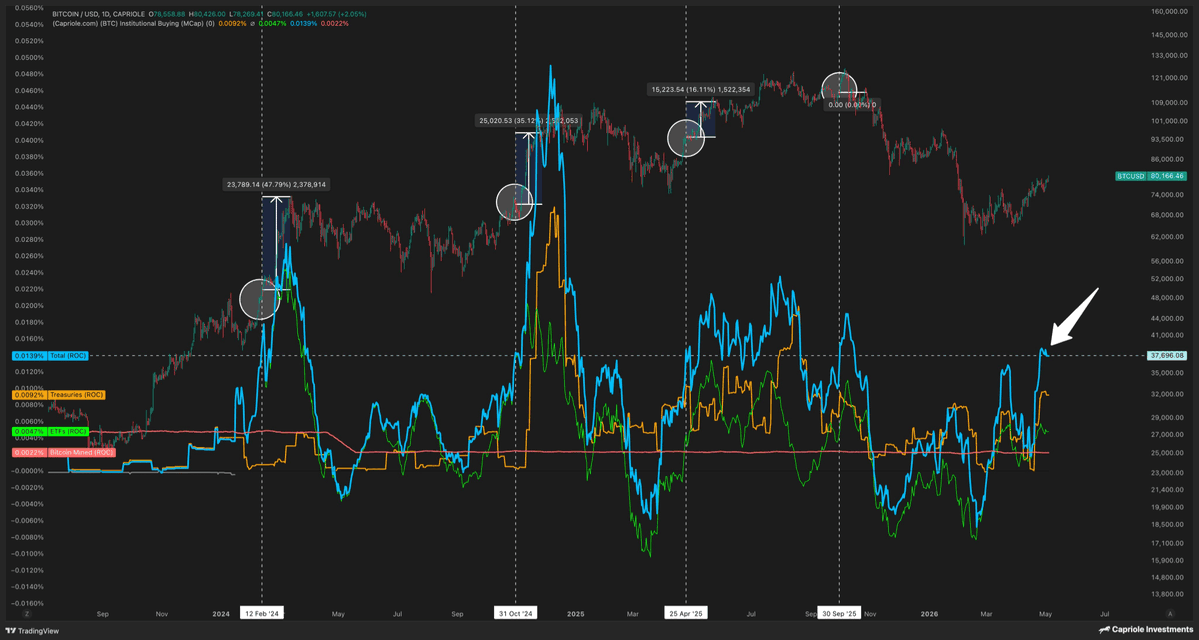
Task: Select the 30 Sep '25 date marker
Action: click(x=840, y=614)
